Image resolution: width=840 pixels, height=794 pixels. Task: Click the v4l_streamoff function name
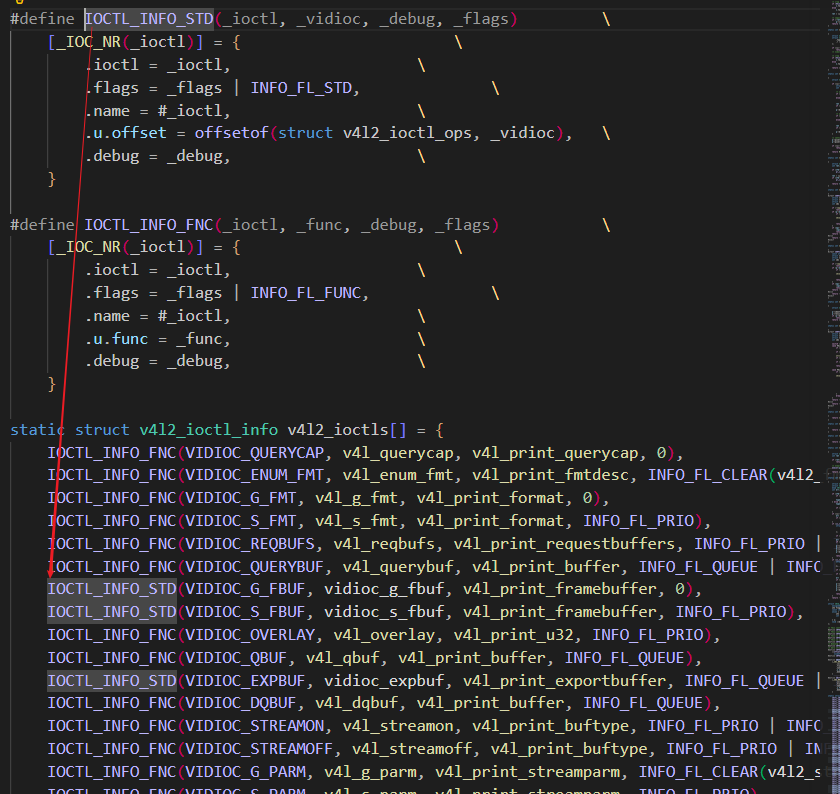(x=412, y=748)
